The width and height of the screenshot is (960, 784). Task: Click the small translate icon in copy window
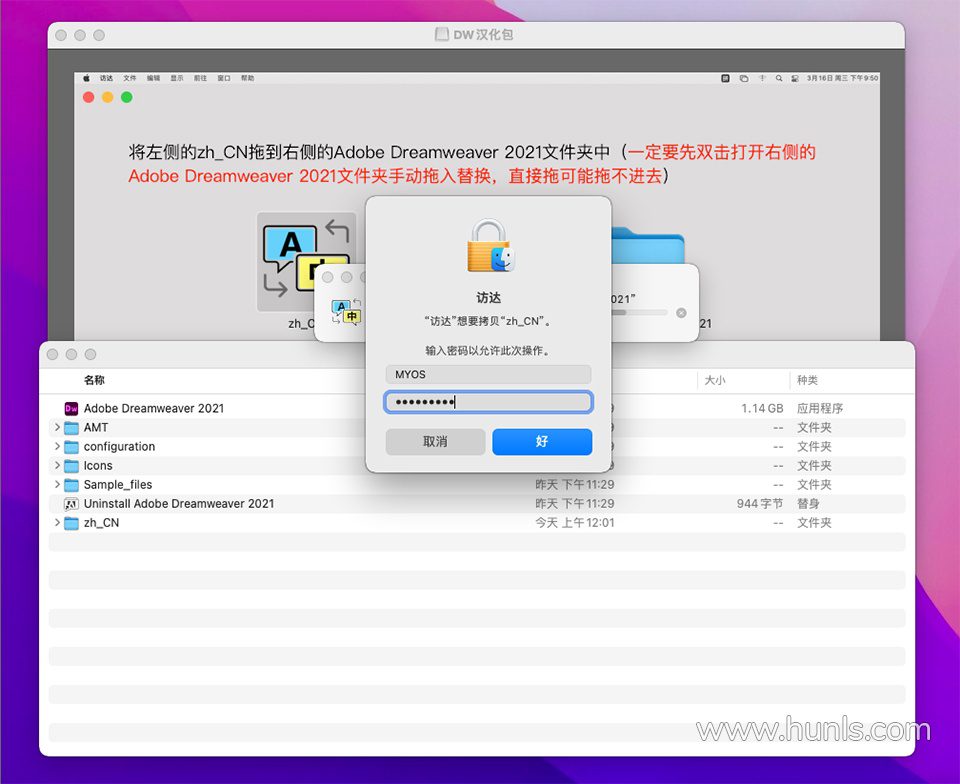[346, 311]
